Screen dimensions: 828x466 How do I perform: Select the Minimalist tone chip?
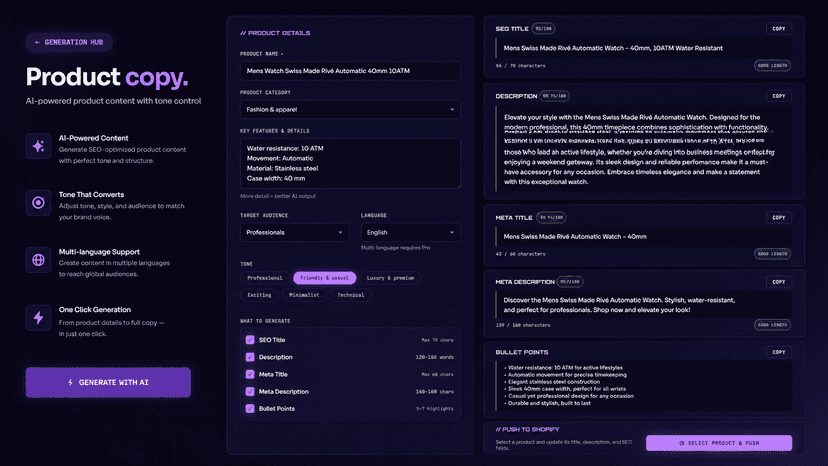click(304, 295)
